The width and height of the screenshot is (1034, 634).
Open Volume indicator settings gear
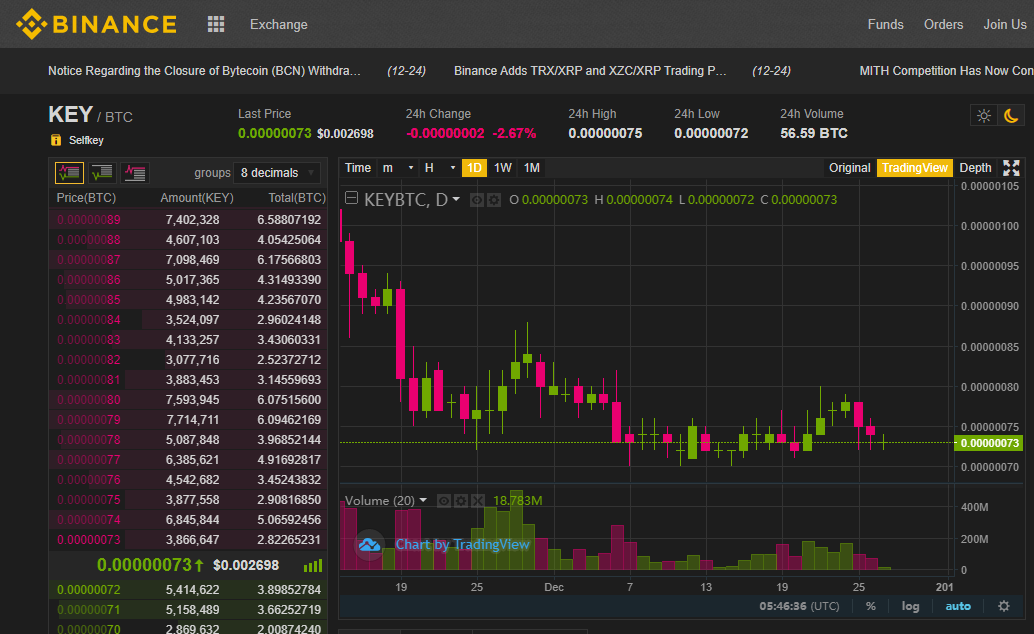click(x=461, y=501)
